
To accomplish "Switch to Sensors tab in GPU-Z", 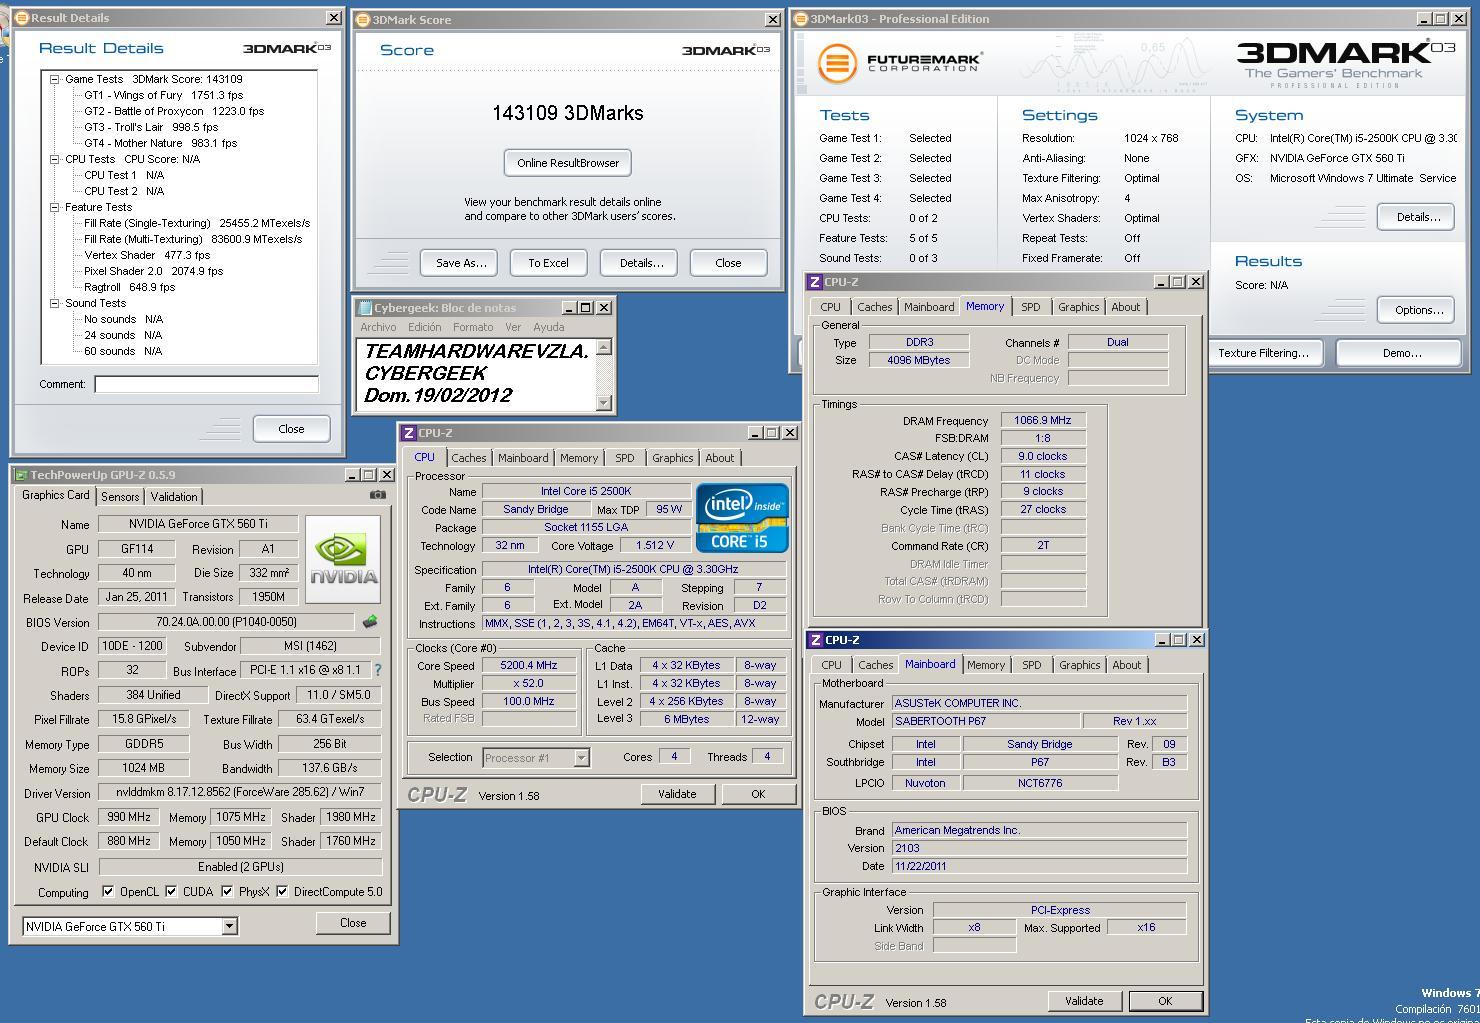I will pyautogui.click(x=120, y=497).
